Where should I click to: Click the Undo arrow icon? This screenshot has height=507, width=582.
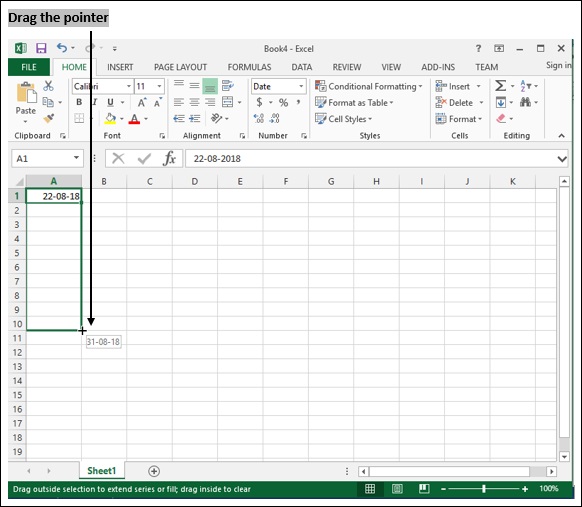(62, 48)
